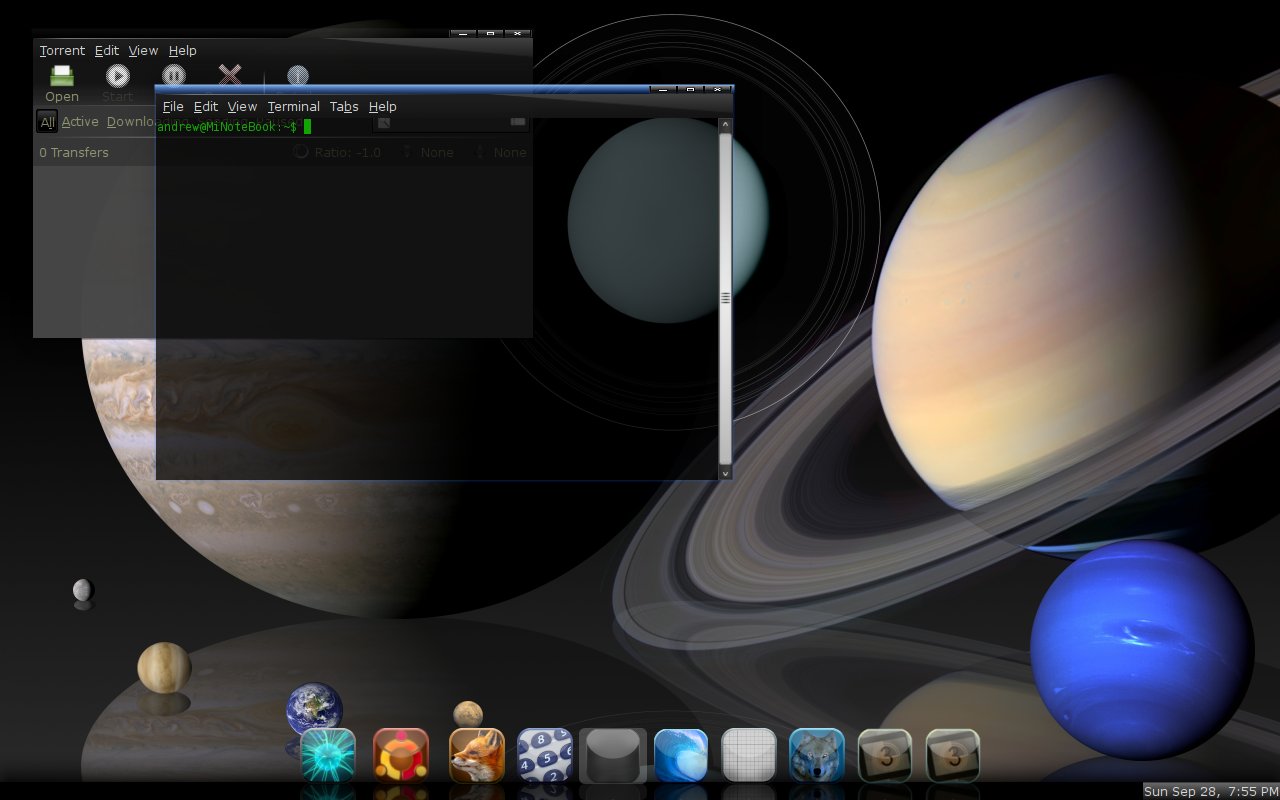Remove the torrent with the X toolbar icon

[x=230, y=75]
